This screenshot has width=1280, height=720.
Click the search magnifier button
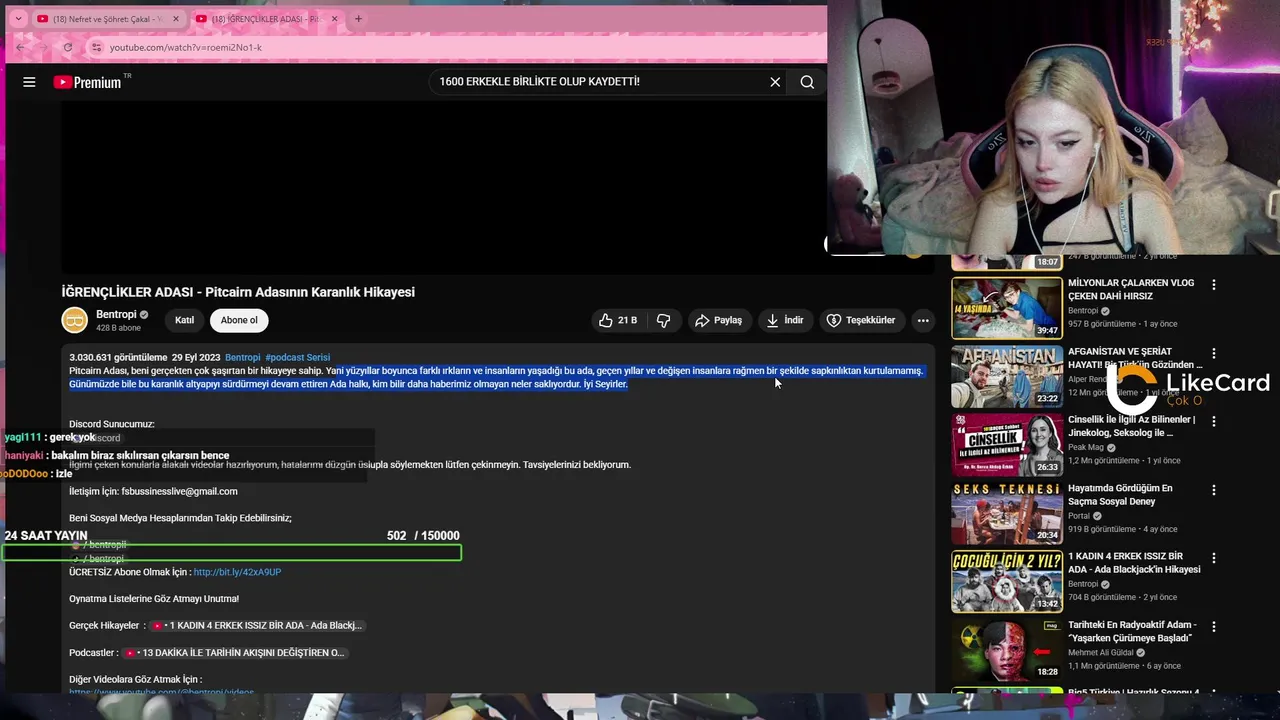807,82
